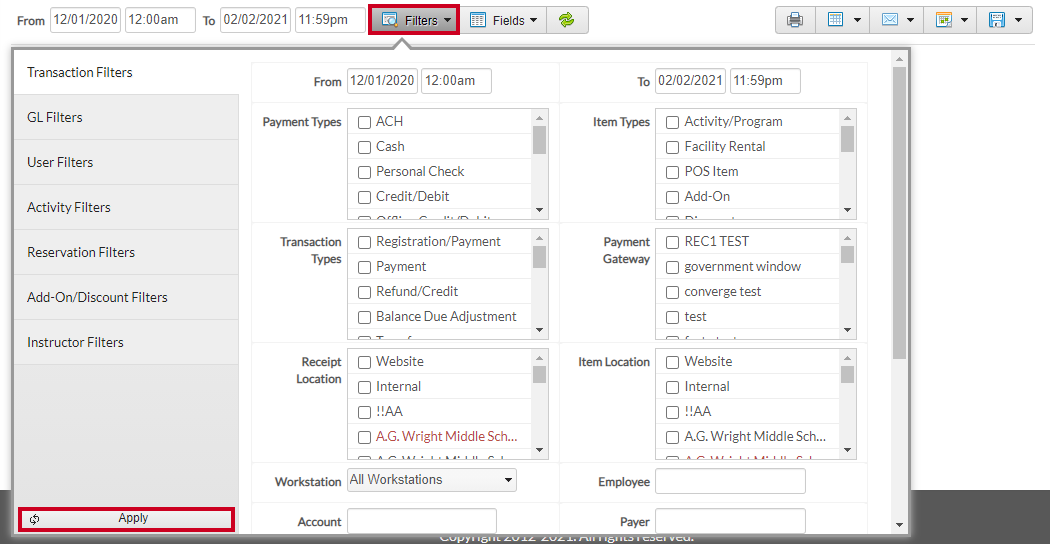Expand the save icon dropdown arrow
The width and height of the screenshot is (1050, 544).
(1019, 20)
